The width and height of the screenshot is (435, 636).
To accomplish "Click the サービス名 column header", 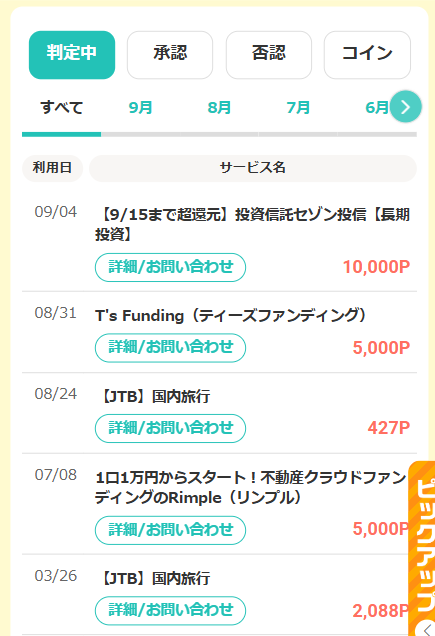I will pos(253,168).
